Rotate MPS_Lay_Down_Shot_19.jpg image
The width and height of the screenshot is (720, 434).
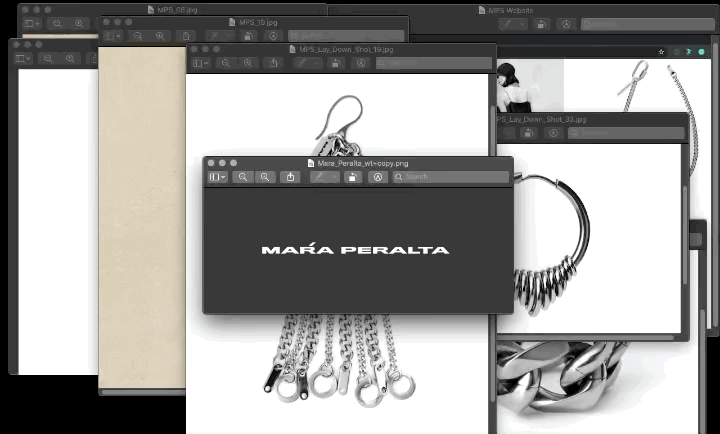(336, 63)
